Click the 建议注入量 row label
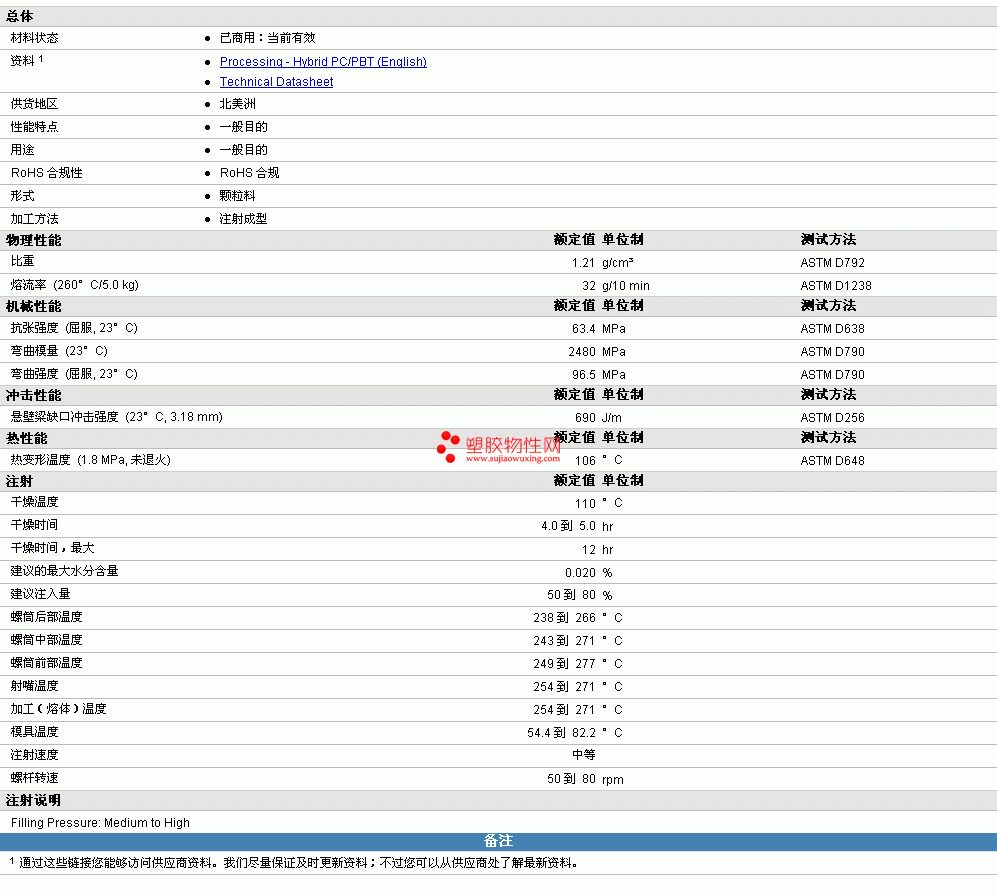The image size is (997, 896). pos(40,594)
